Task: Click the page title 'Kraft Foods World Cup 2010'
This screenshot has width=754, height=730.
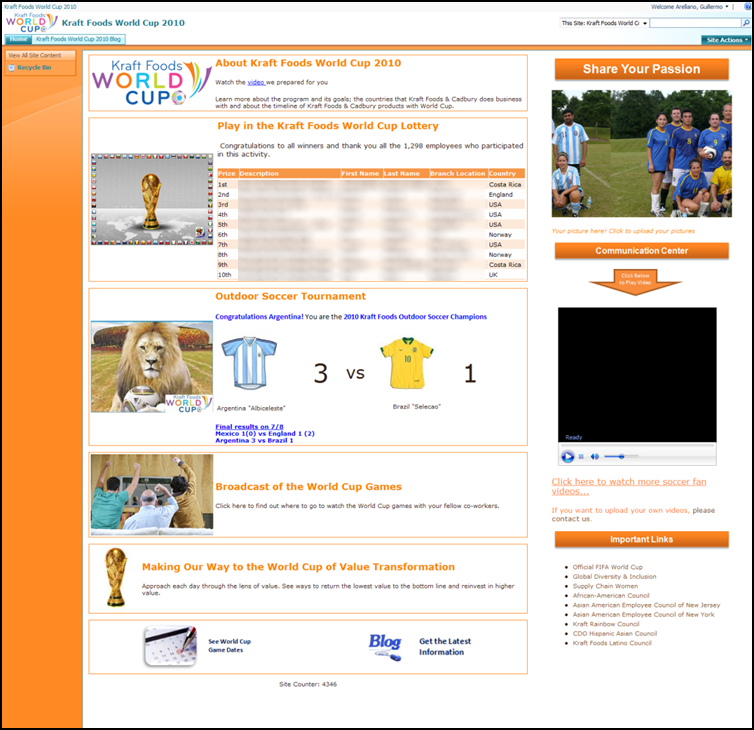Action: coord(123,23)
